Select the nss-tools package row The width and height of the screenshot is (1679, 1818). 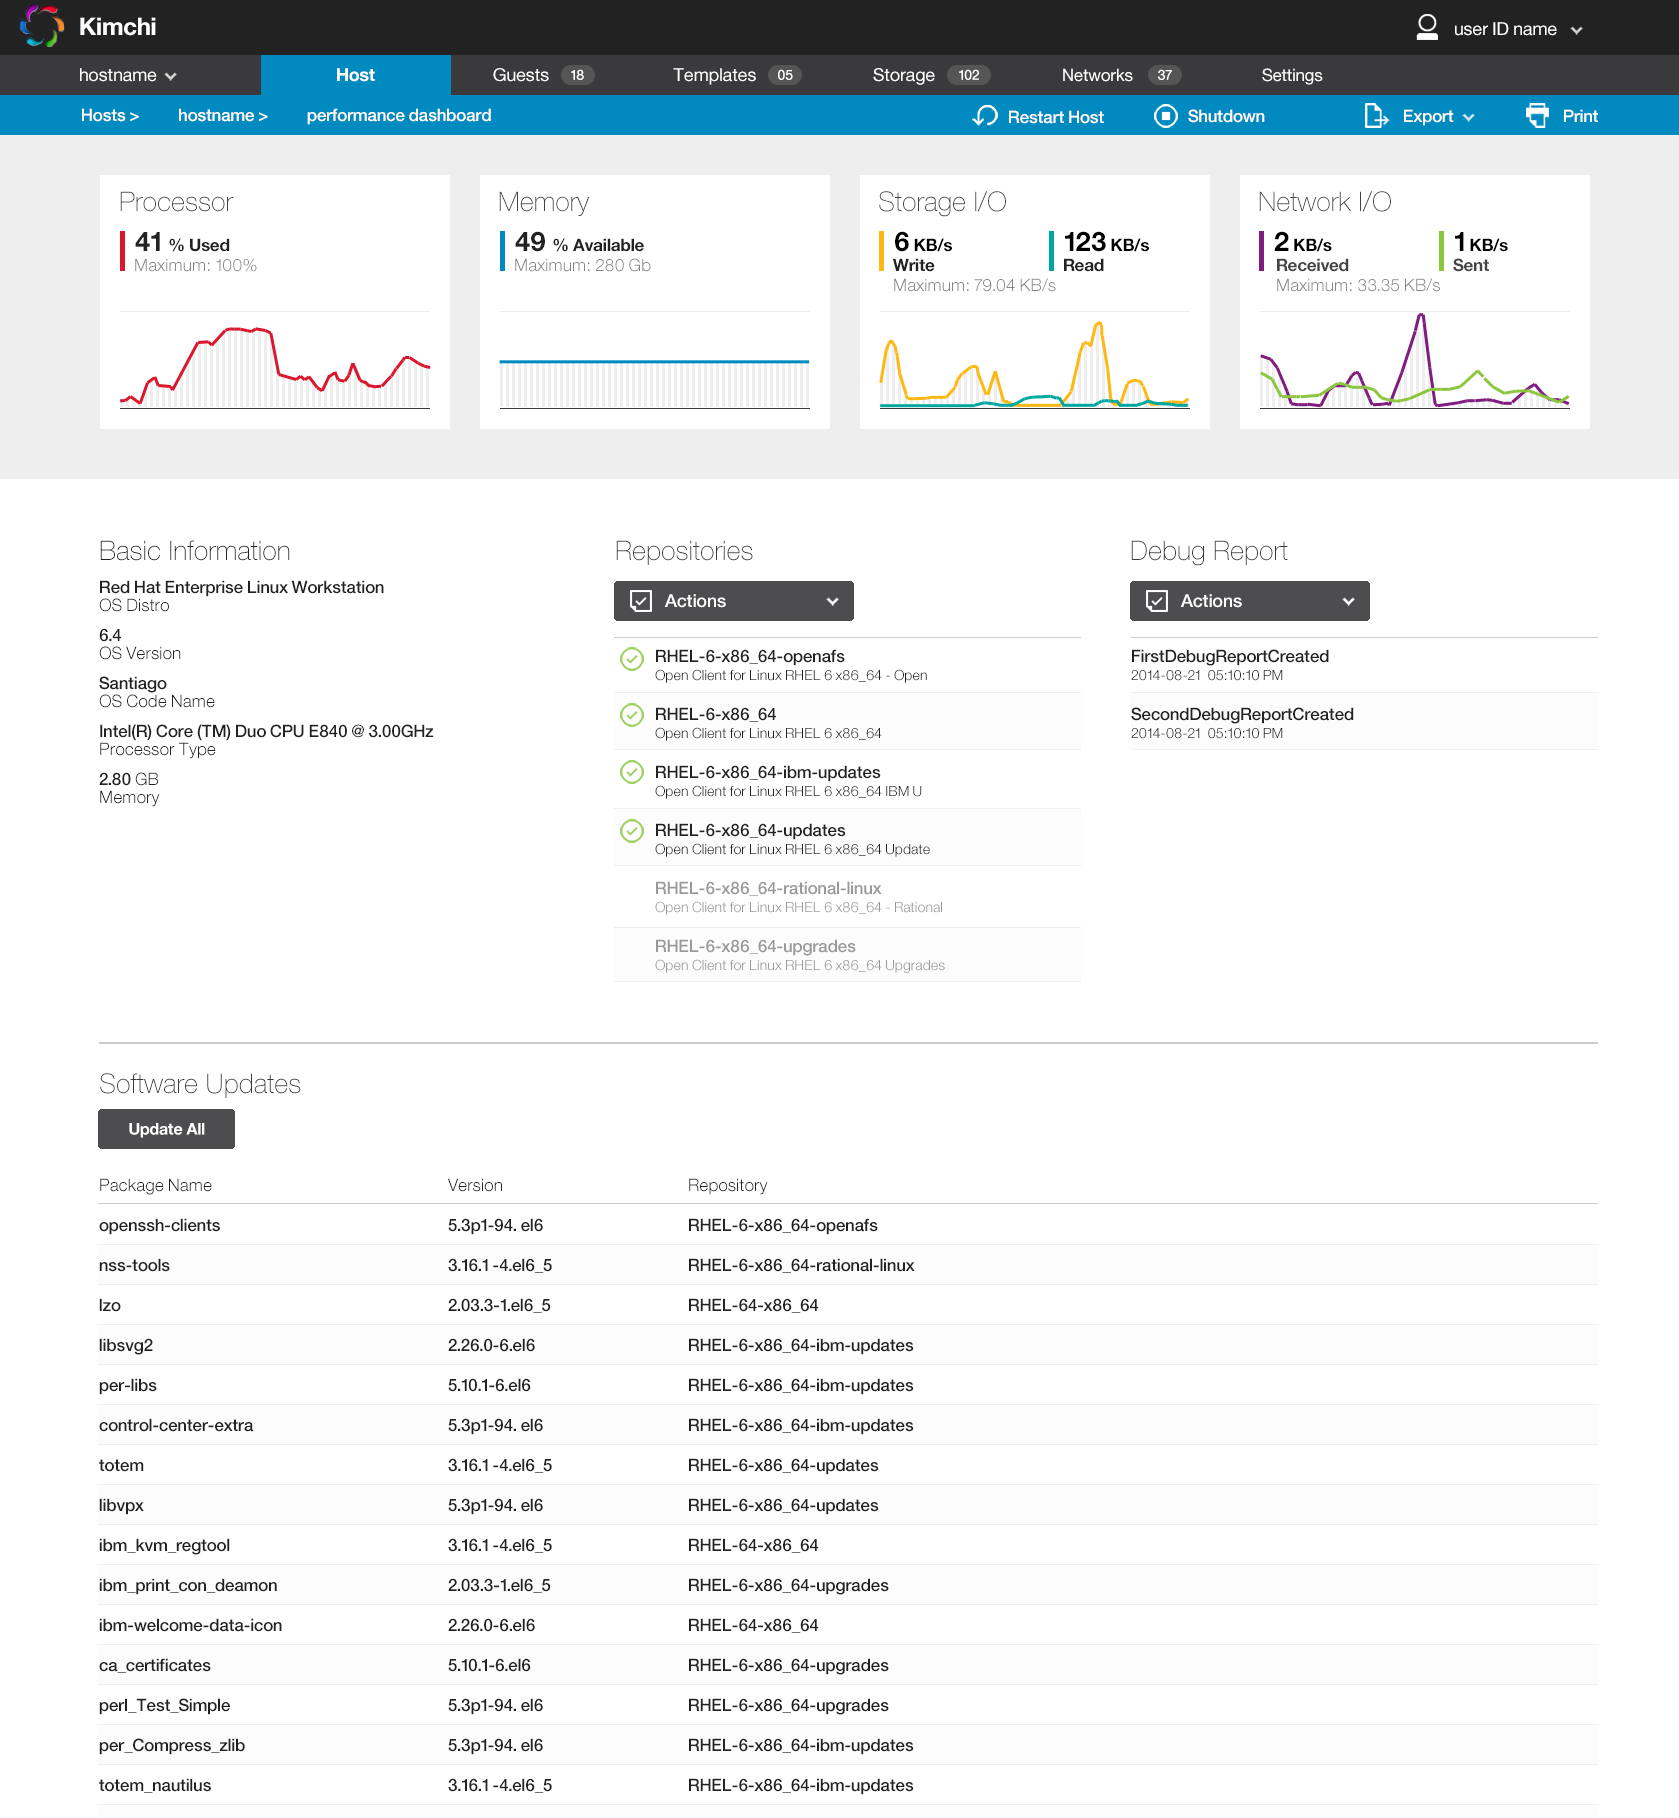(848, 1265)
